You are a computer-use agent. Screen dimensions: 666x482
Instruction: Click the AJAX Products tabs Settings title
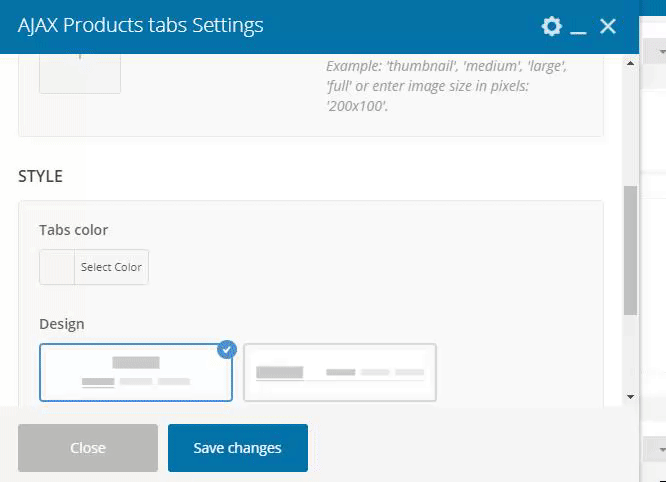coord(141,26)
